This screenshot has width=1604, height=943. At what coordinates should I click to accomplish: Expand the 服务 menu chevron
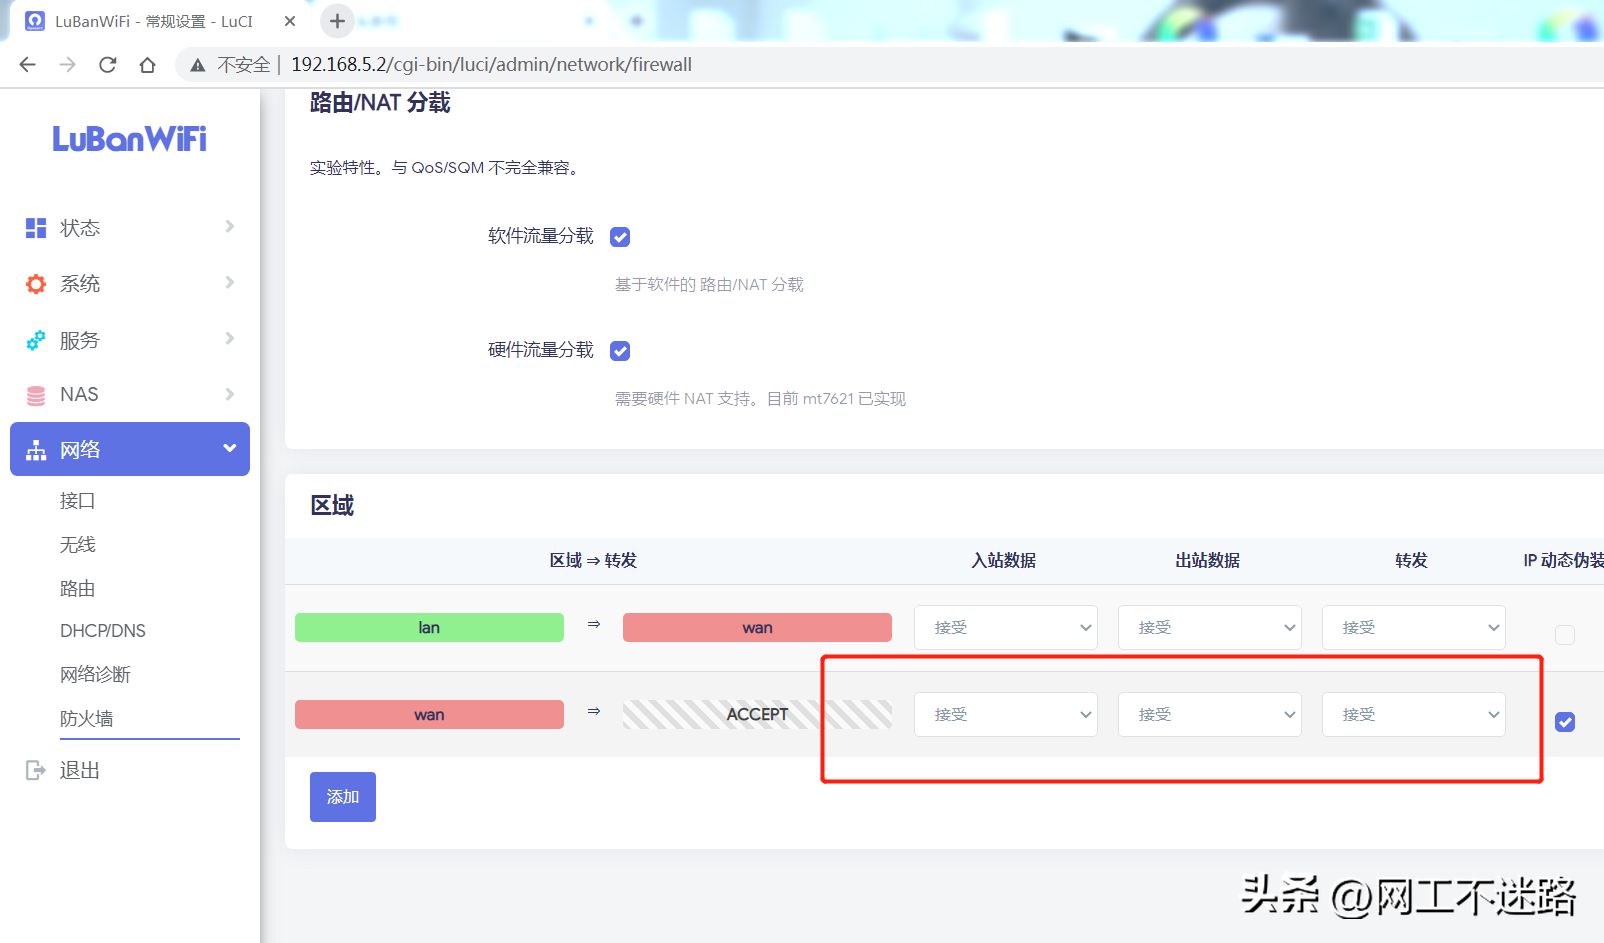(229, 339)
